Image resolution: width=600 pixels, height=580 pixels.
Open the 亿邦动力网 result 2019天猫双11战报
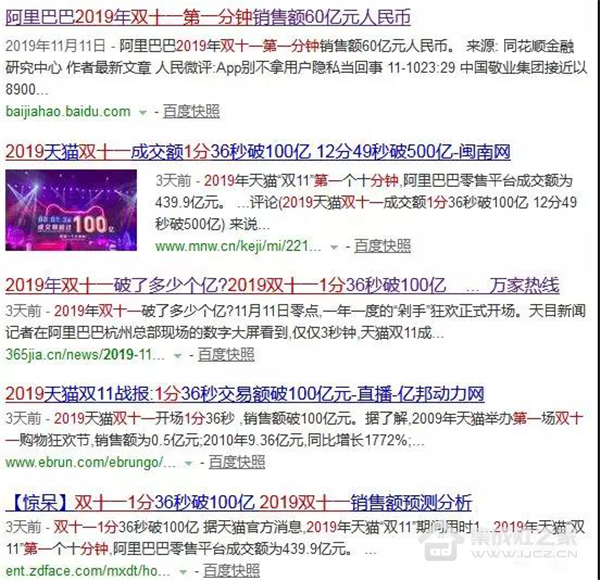[x=245, y=394]
